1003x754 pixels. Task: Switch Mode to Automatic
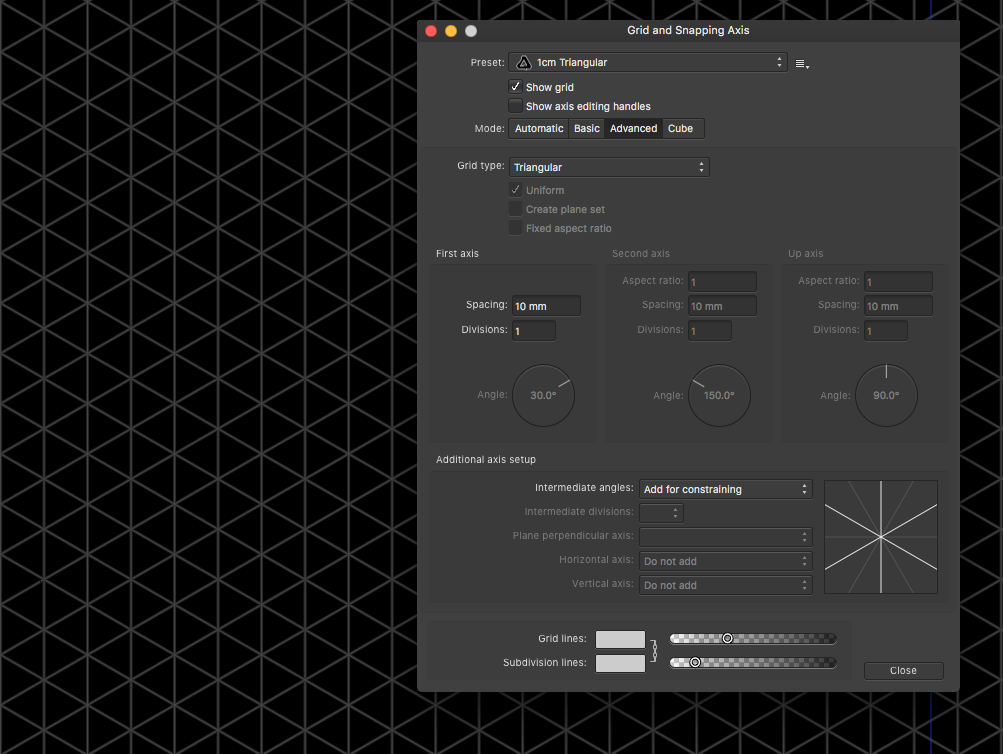pyautogui.click(x=538, y=128)
